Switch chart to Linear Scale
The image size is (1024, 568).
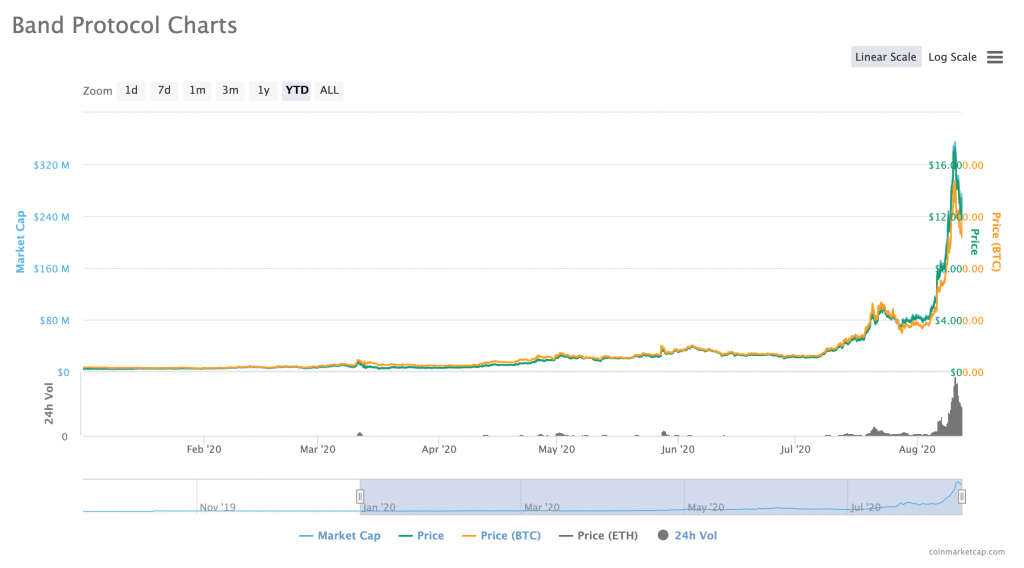coord(885,57)
